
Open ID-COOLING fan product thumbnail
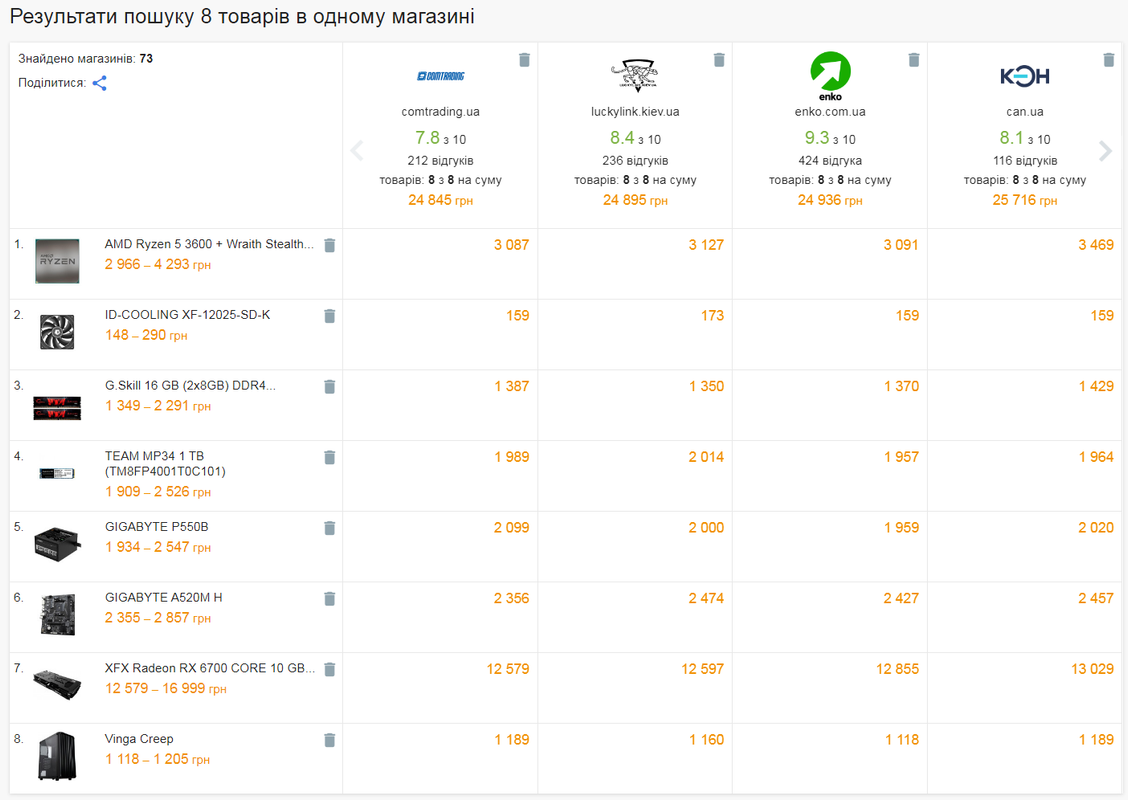tap(57, 332)
